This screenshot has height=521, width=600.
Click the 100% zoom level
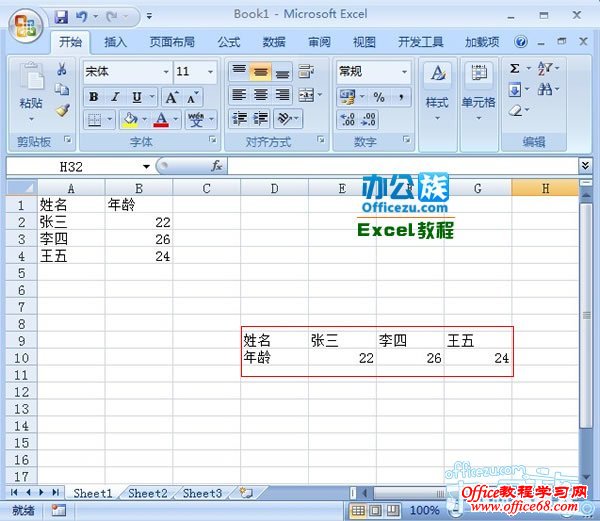coord(424,510)
